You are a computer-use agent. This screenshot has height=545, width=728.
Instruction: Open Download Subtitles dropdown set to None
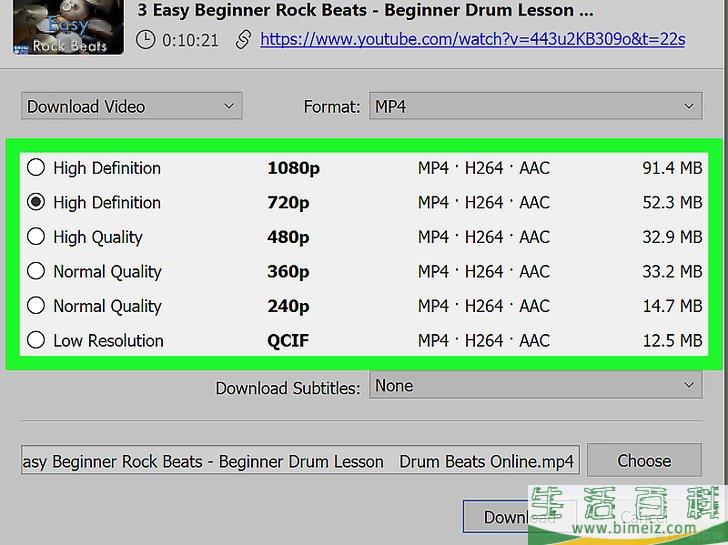point(535,385)
